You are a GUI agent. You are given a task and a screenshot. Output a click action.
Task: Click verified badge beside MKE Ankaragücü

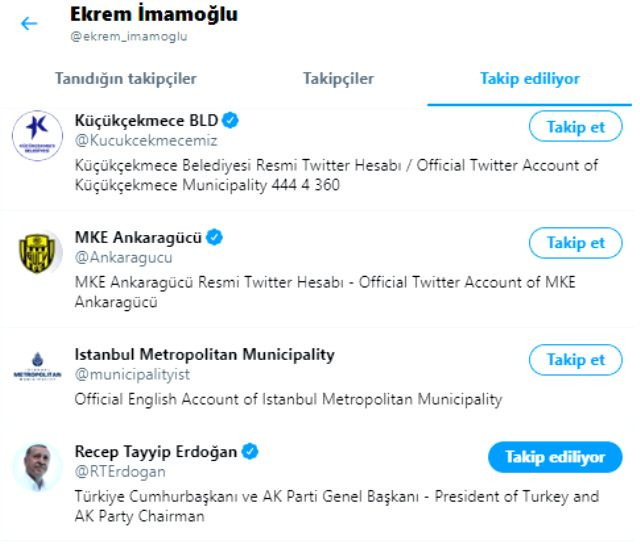[x=214, y=237]
